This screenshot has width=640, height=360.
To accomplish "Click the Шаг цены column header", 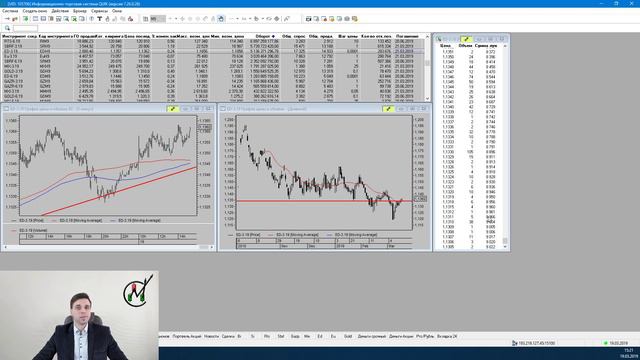I will click(x=348, y=36).
